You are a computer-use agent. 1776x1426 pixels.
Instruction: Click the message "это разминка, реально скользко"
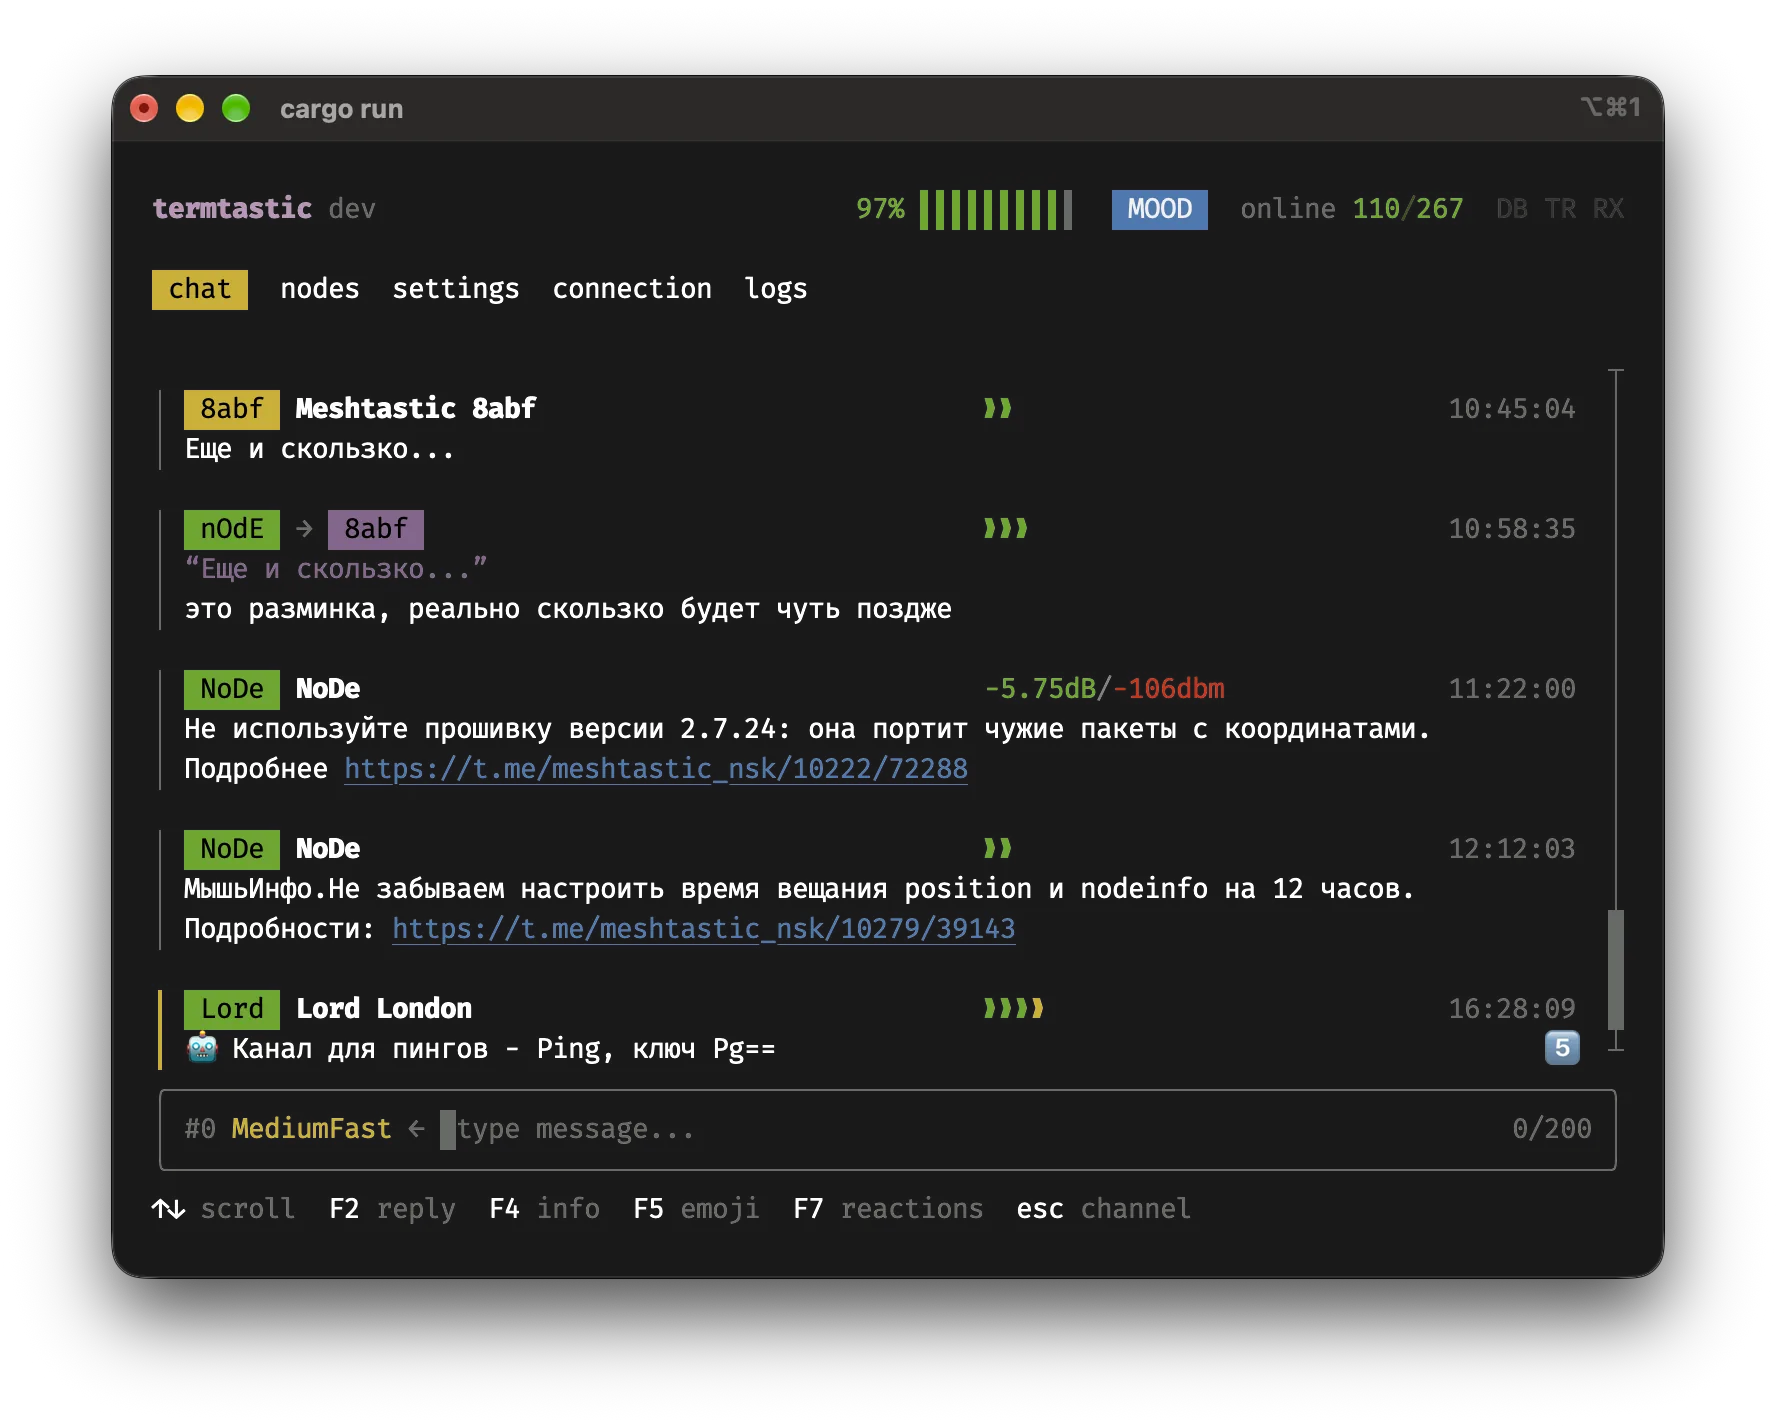pos(568,609)
